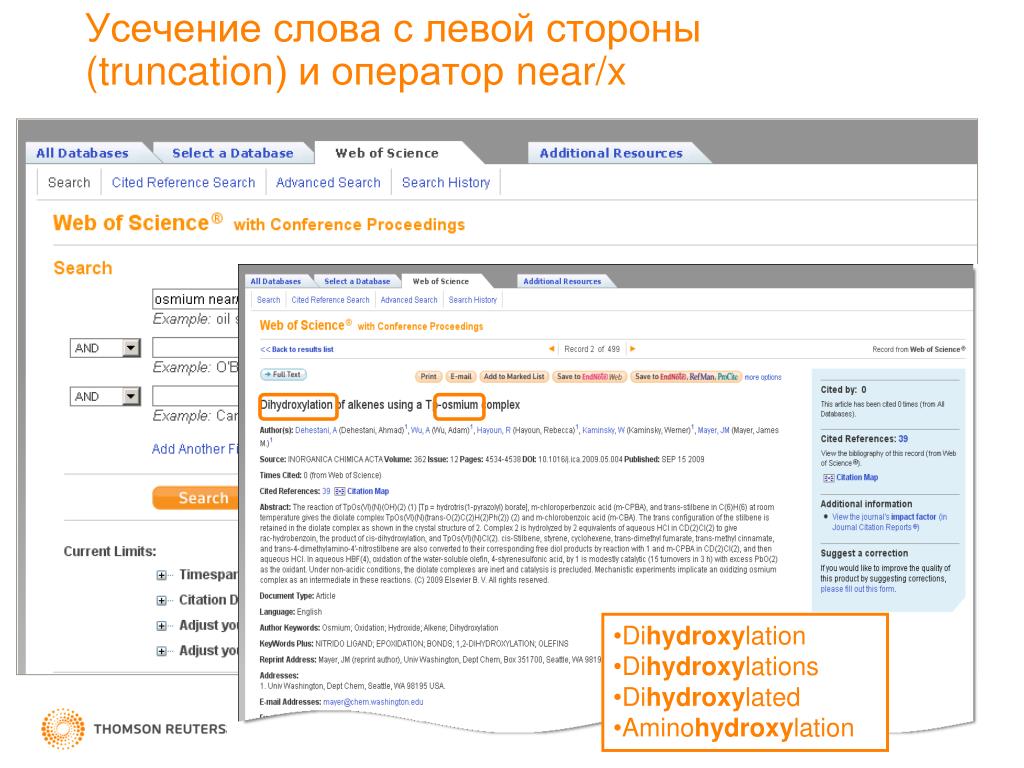Click '<< Back to results list' link
The width and height of the screenshot is (1024, 768).
point(297,349)
